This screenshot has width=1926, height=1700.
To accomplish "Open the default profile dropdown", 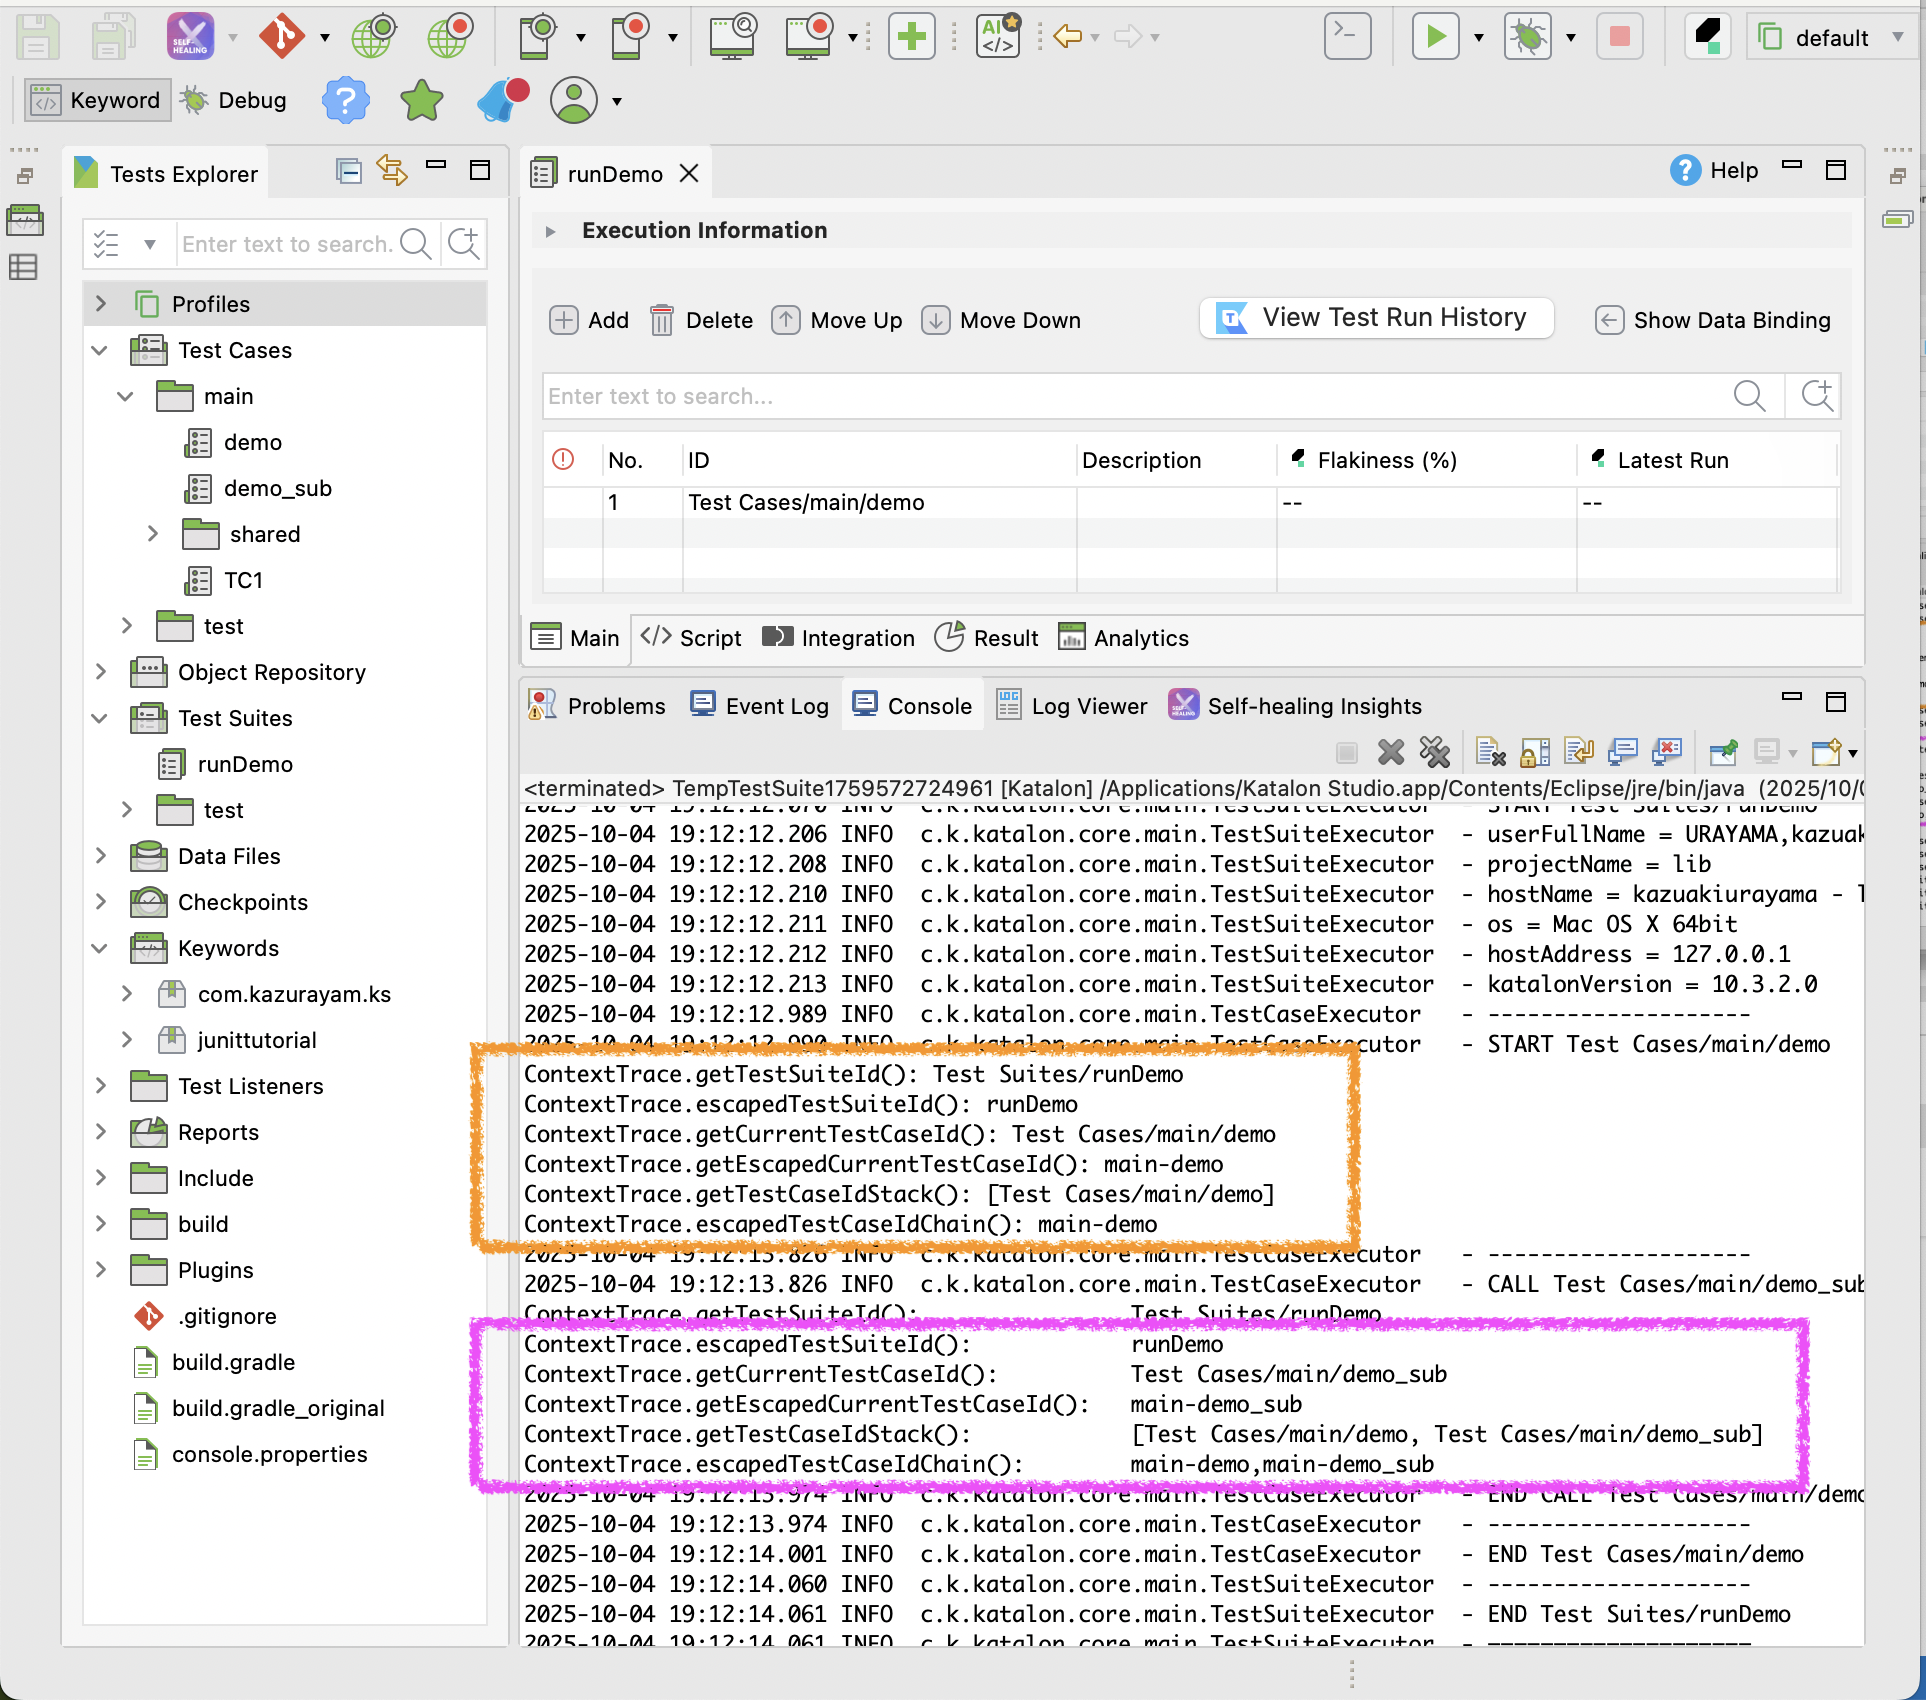I will pos(1832,38).
